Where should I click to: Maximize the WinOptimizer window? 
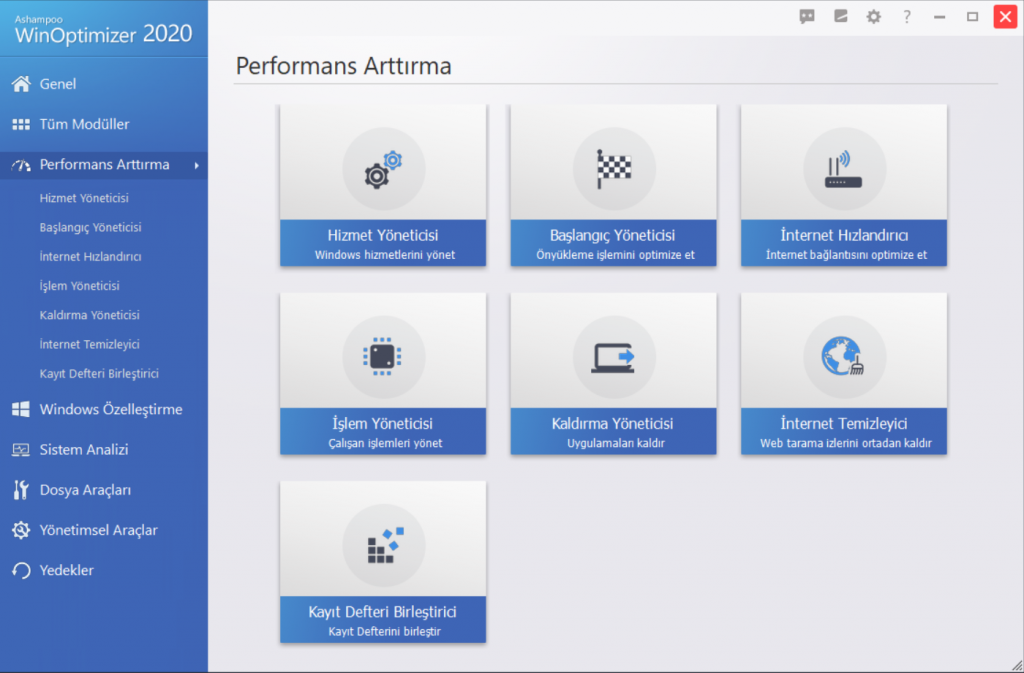pos(972,17)
